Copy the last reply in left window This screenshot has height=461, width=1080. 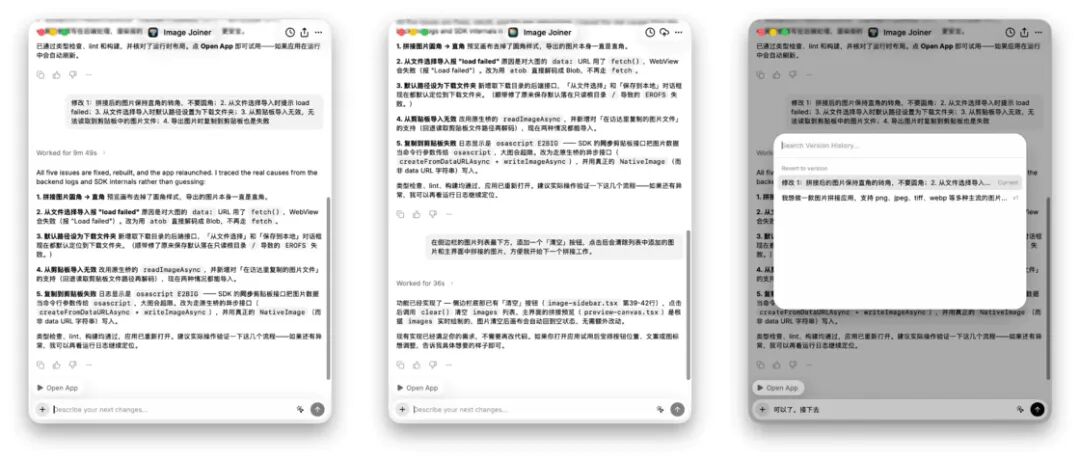pyautogui.click(x=41, y=365)
